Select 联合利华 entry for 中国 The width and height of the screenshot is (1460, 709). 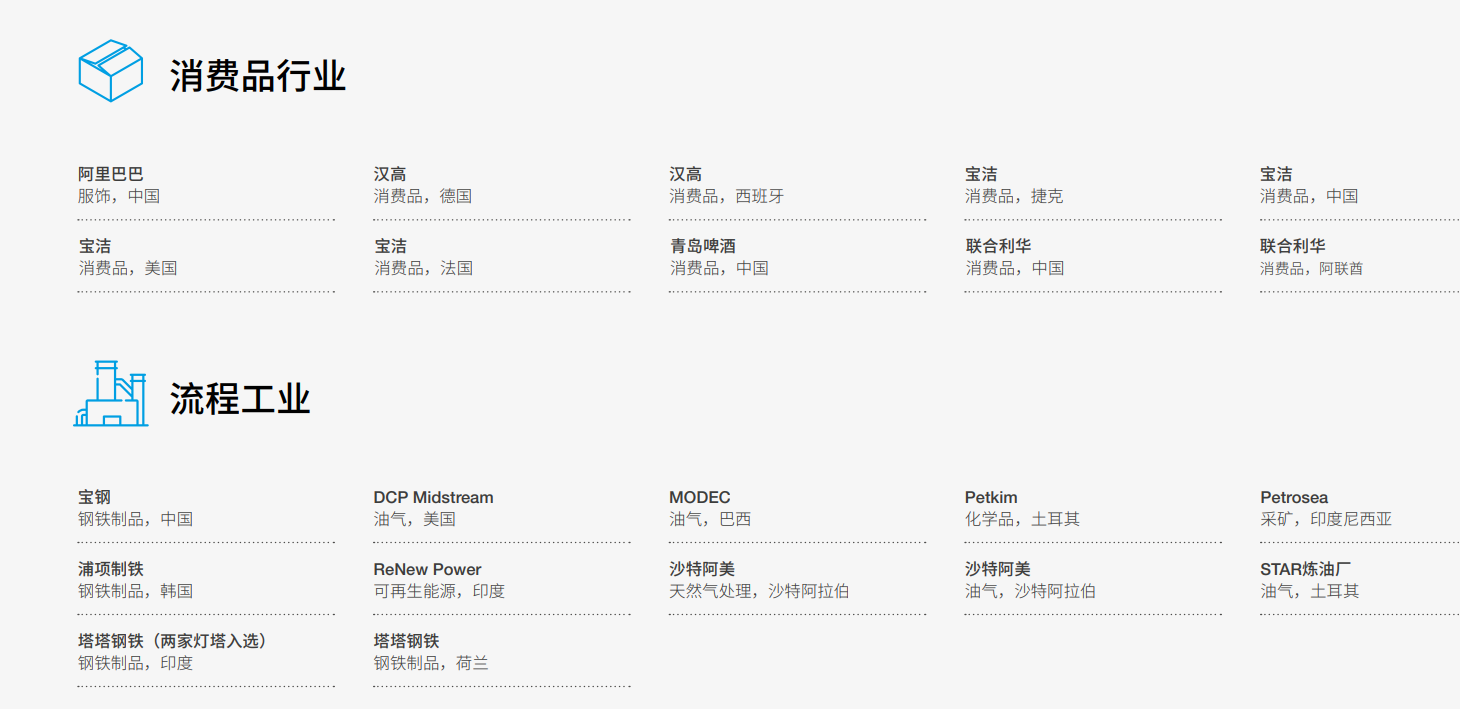998,246
